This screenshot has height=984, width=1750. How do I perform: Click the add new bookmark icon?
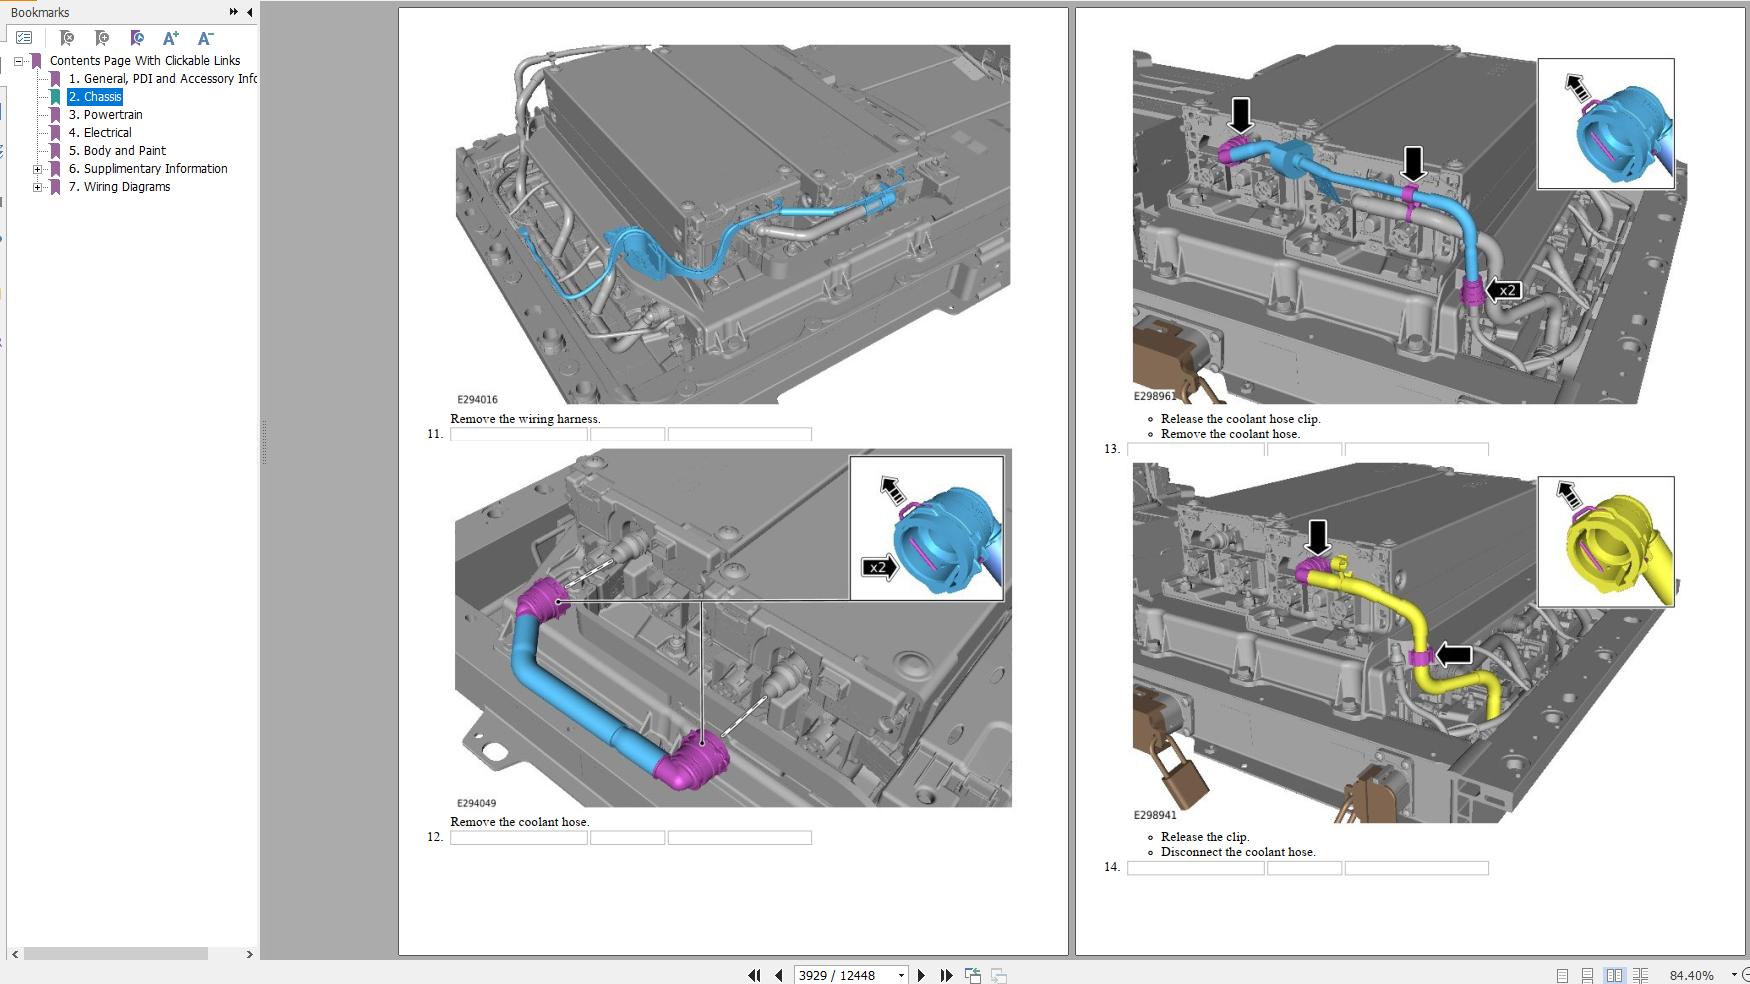[102, 38]
